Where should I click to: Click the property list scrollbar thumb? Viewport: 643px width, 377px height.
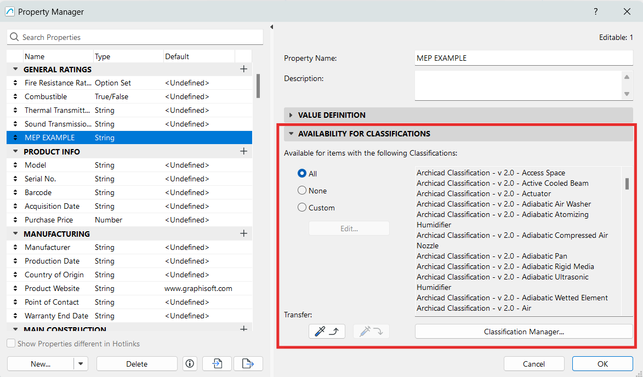tap(258, 86)
